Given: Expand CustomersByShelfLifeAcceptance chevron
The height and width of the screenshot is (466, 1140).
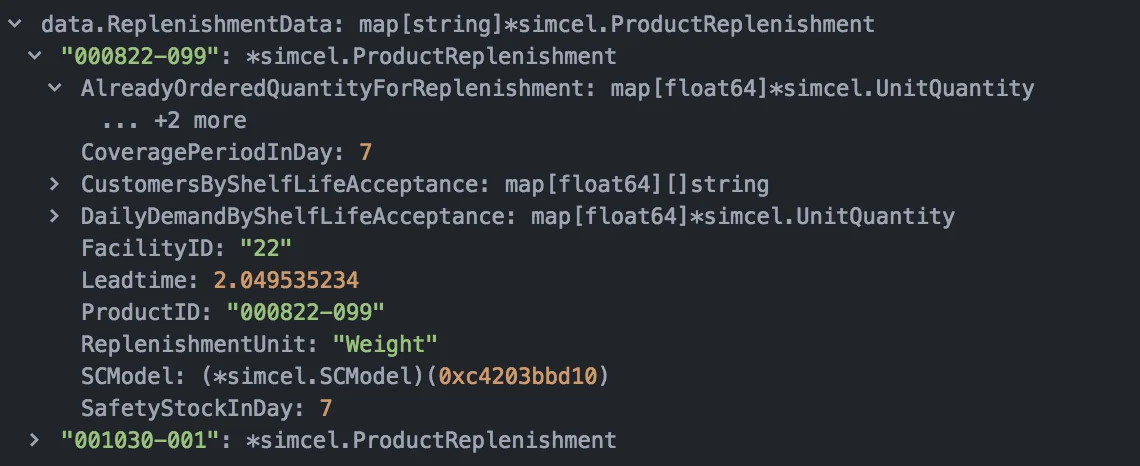Looking at the screenshot, I should pos(54,184).
